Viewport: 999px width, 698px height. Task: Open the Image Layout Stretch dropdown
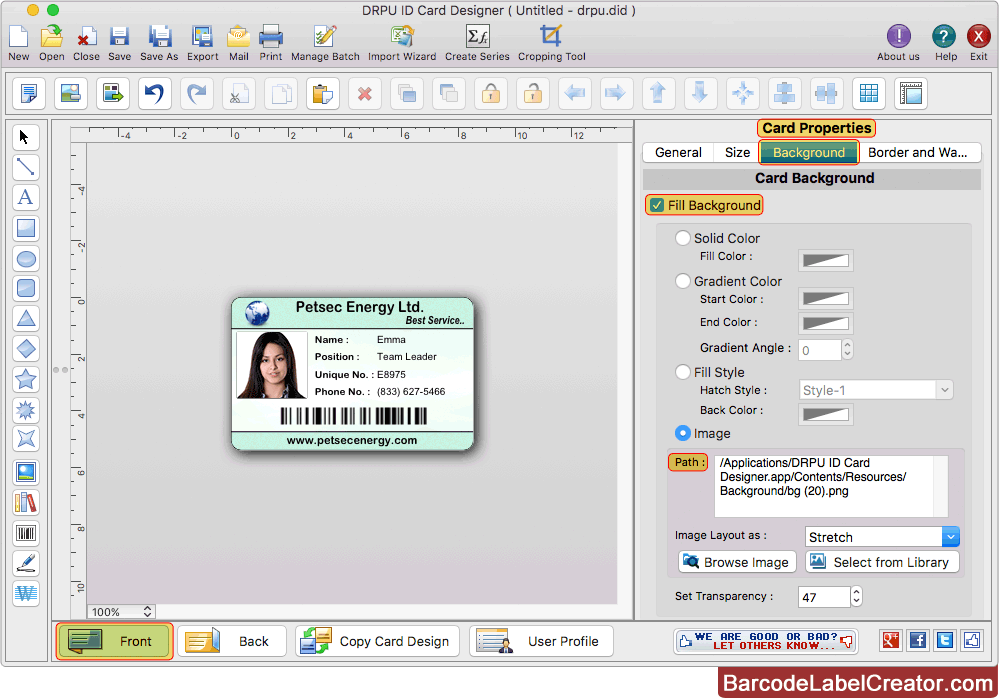[882, 537]
